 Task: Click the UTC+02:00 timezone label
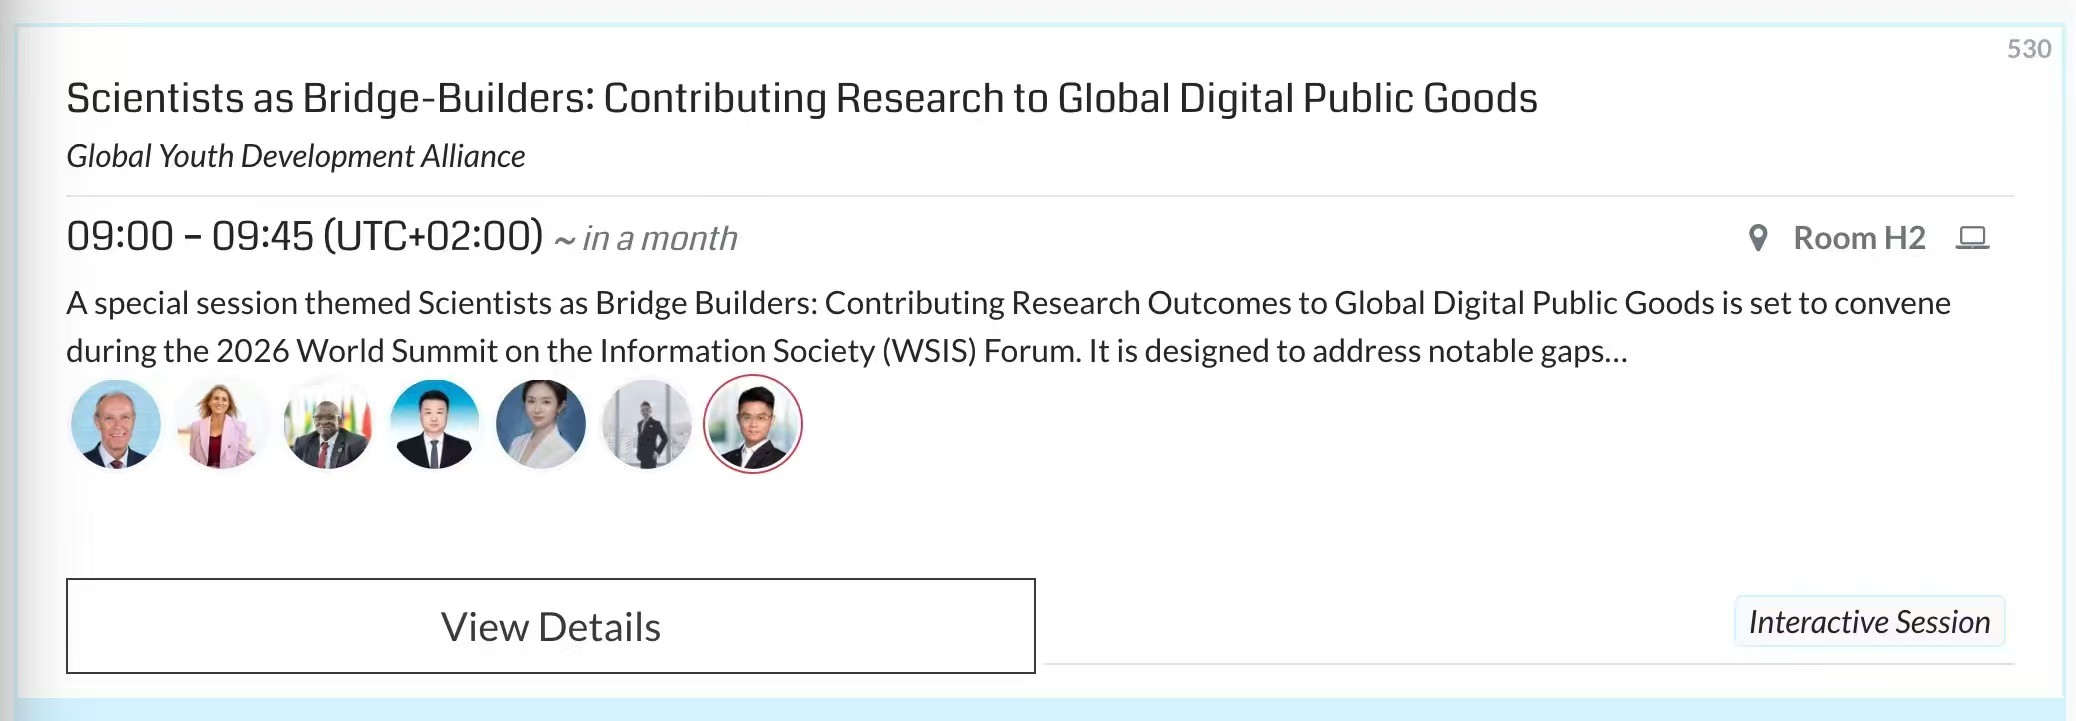point(433,237)
